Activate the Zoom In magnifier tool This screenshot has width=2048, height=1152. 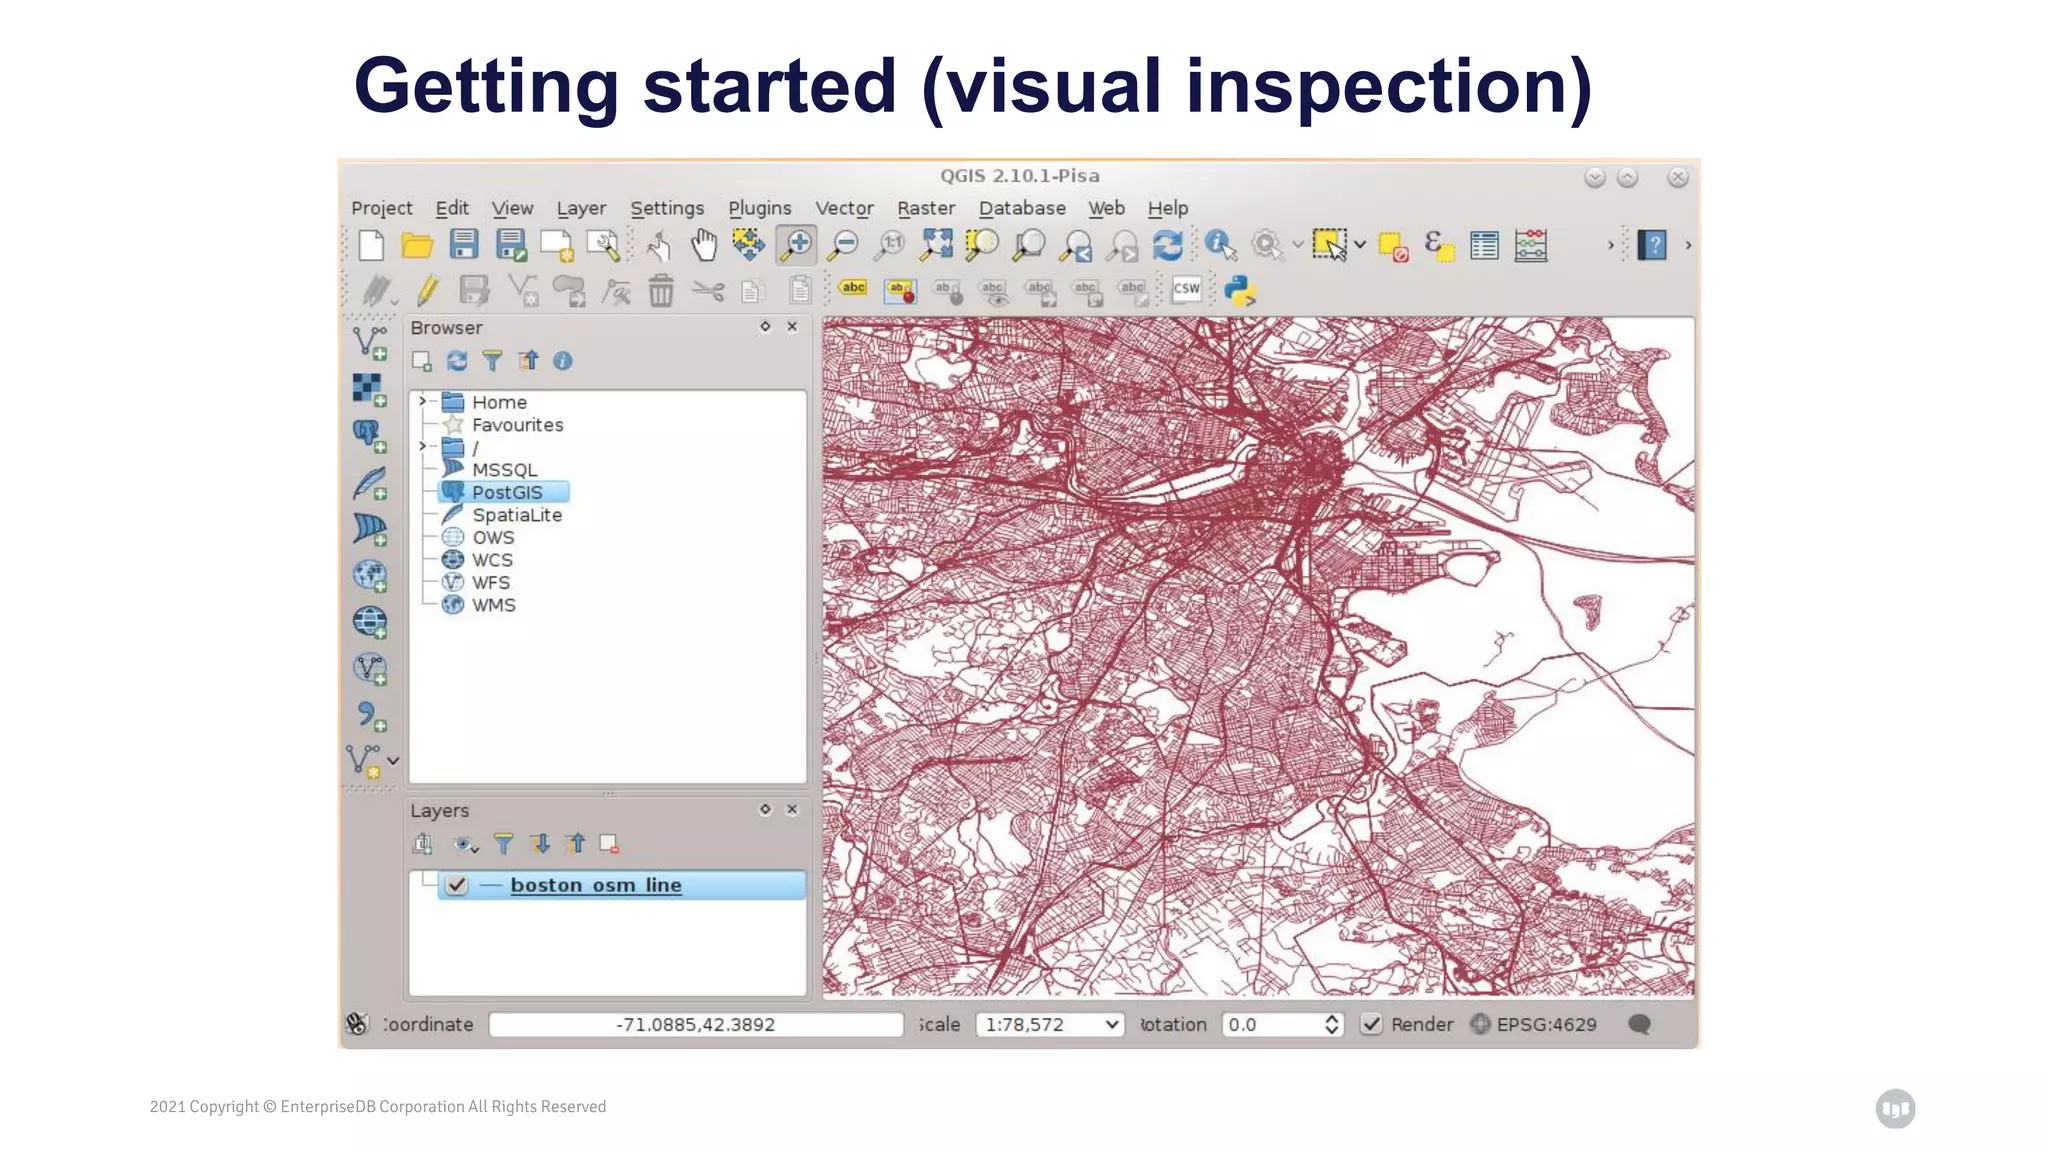(797, 245)
